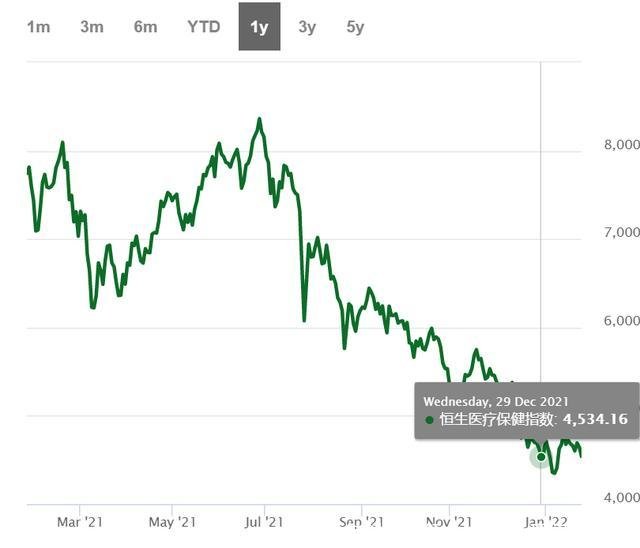Switch chart to 3y range
This screenshot has width=640, height=548.
pos(307,27)
